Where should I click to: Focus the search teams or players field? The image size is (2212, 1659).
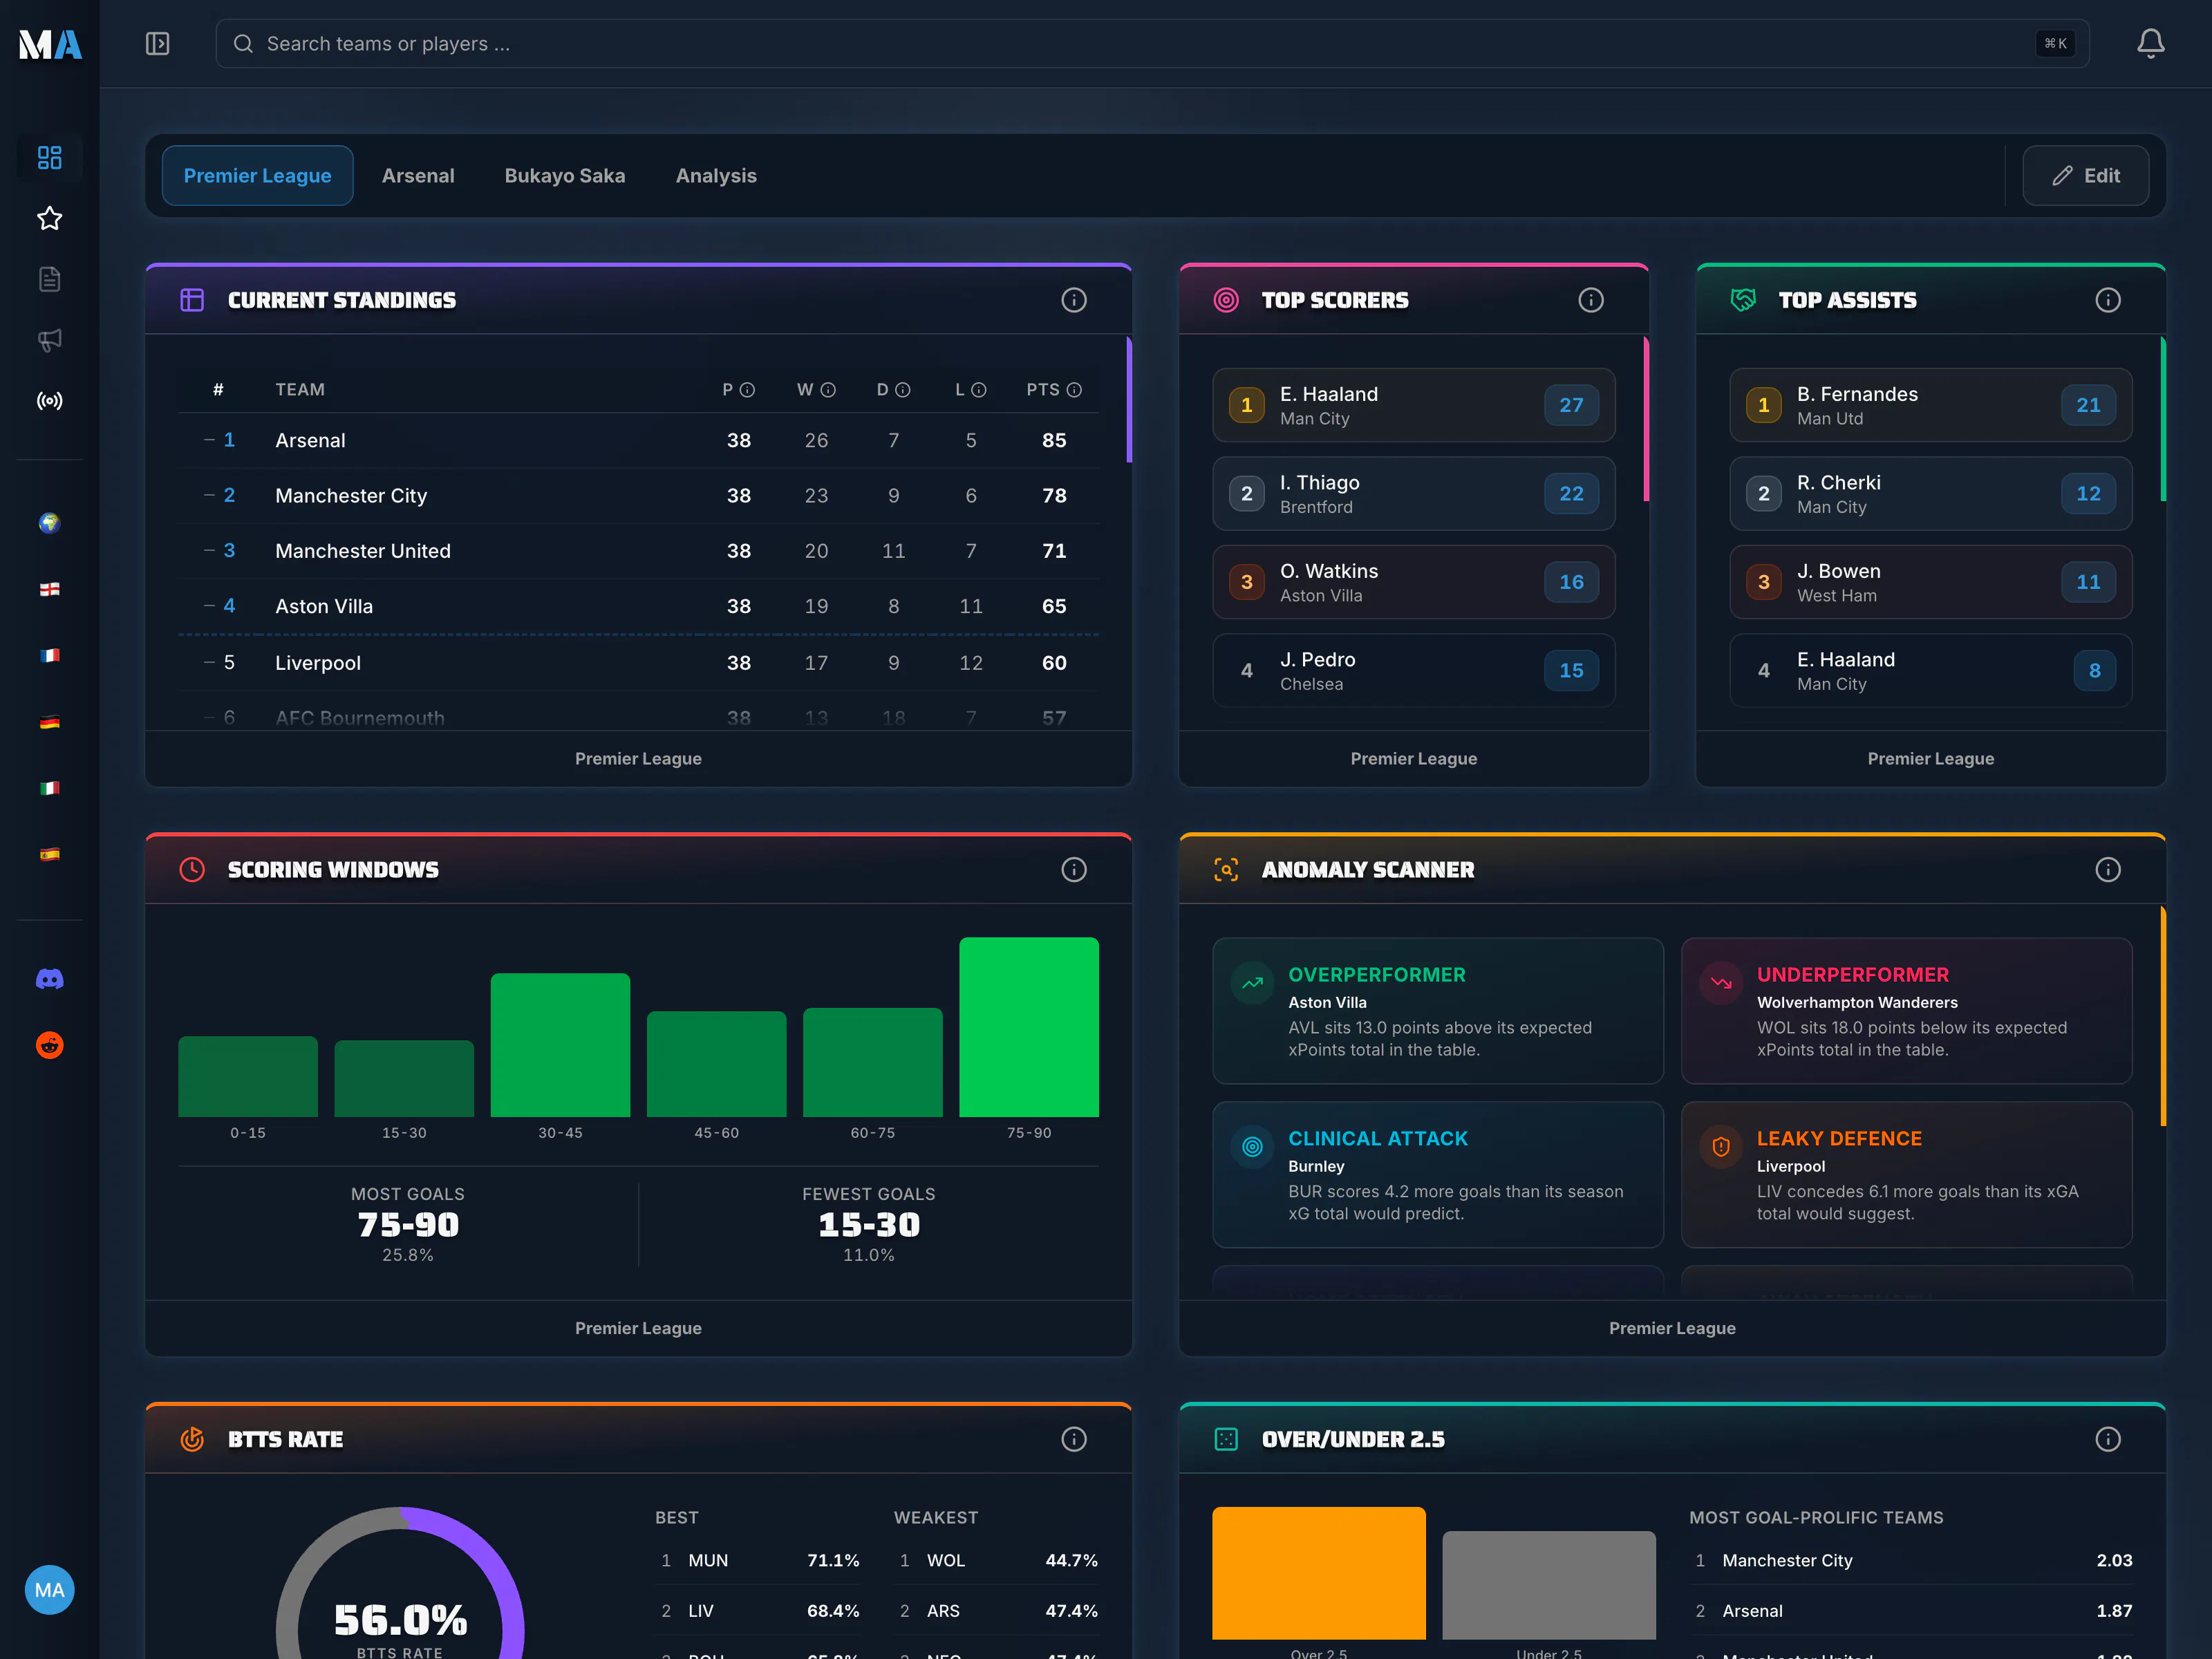tap(1152, 44)
